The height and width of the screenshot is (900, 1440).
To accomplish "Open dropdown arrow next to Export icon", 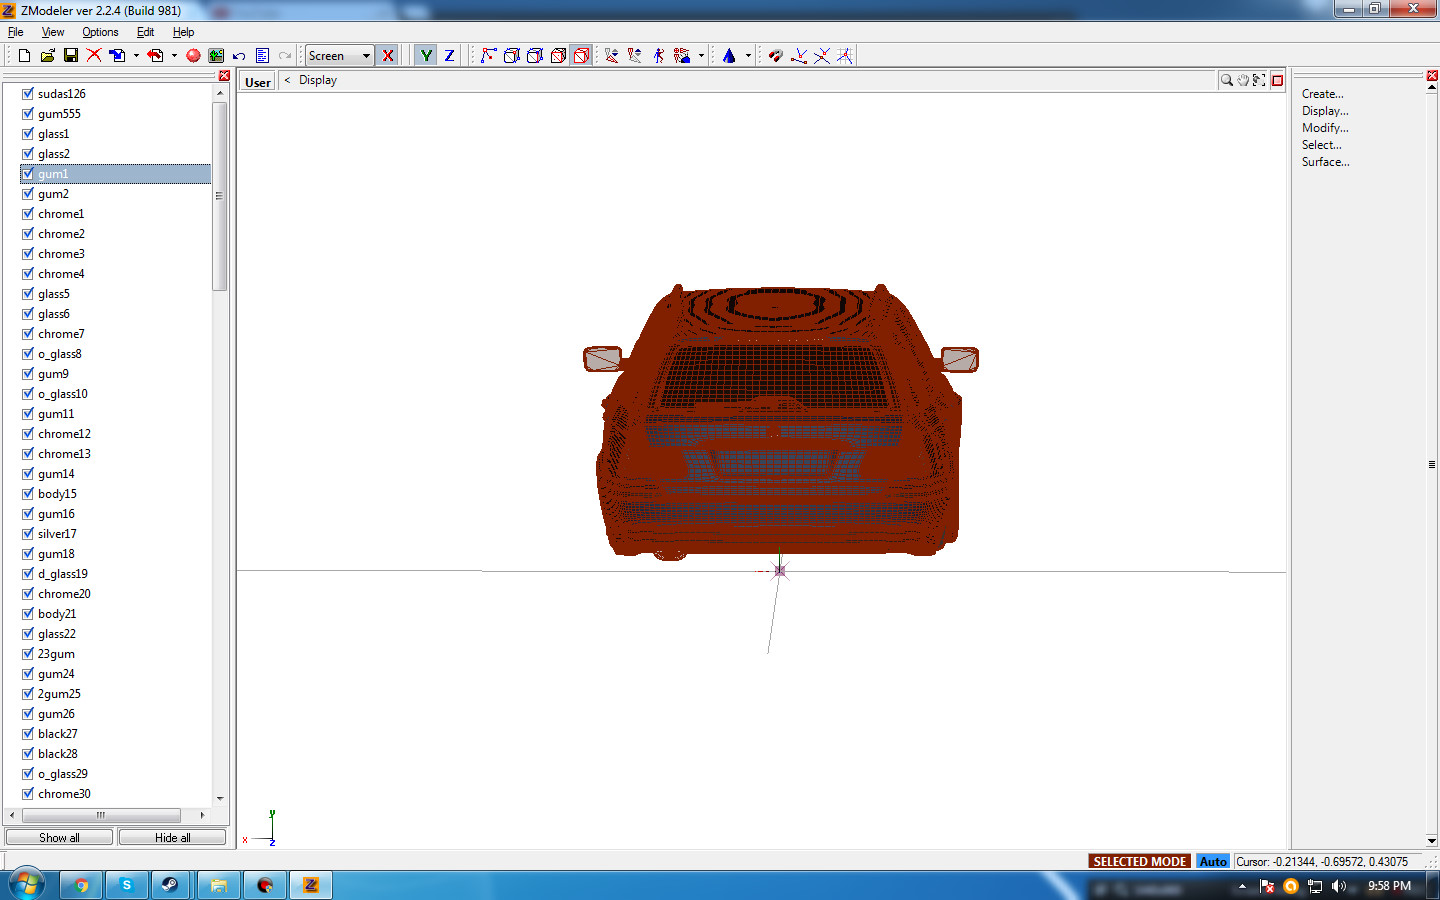I will click(x=174, y=56).
